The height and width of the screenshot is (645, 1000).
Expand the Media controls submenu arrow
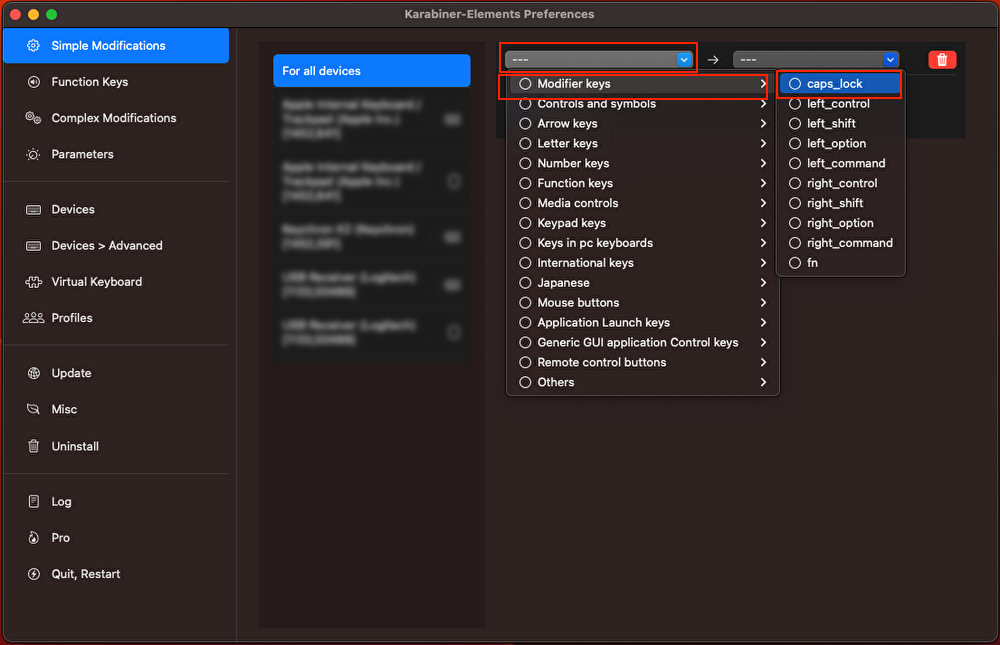763,203
